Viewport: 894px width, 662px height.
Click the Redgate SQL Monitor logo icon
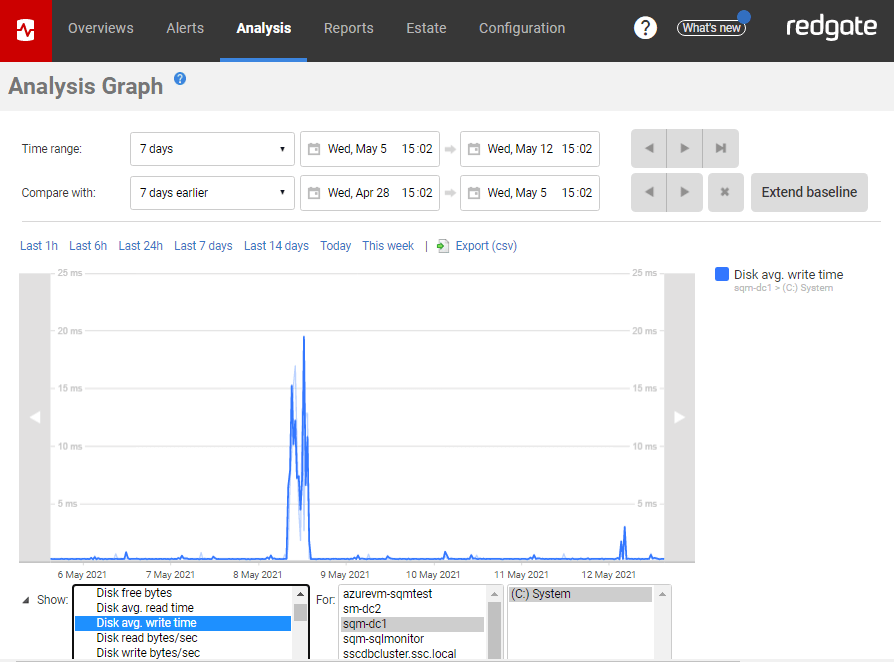point(25,30)
